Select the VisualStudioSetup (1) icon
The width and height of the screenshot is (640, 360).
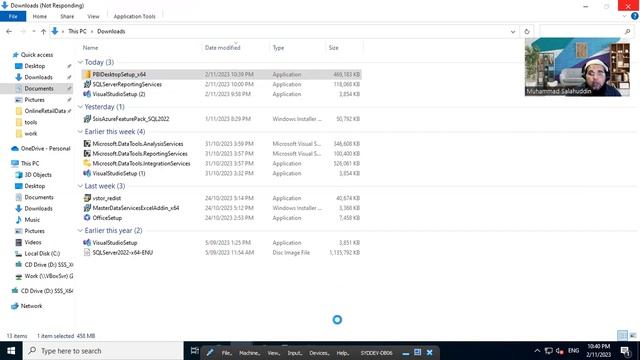point(87,173)
